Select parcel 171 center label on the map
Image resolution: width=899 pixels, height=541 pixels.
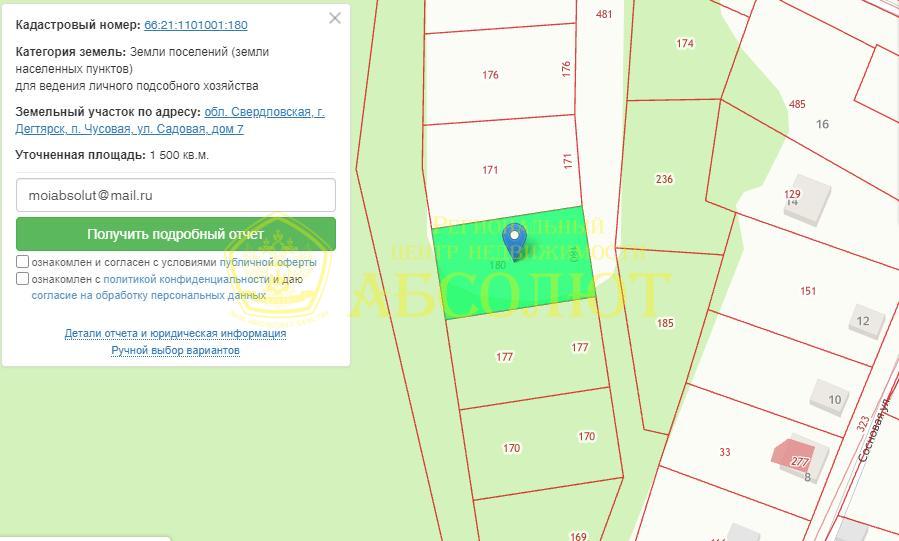click(x=490, y=170)
